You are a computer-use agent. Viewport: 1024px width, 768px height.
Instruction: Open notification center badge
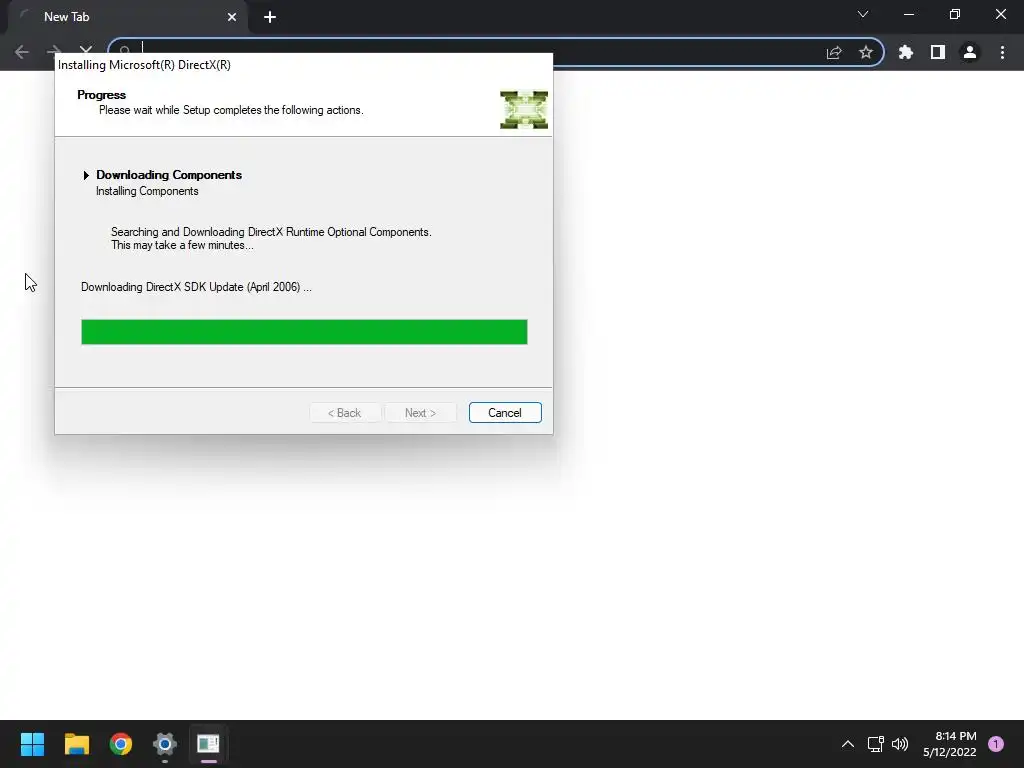point(996,744)
